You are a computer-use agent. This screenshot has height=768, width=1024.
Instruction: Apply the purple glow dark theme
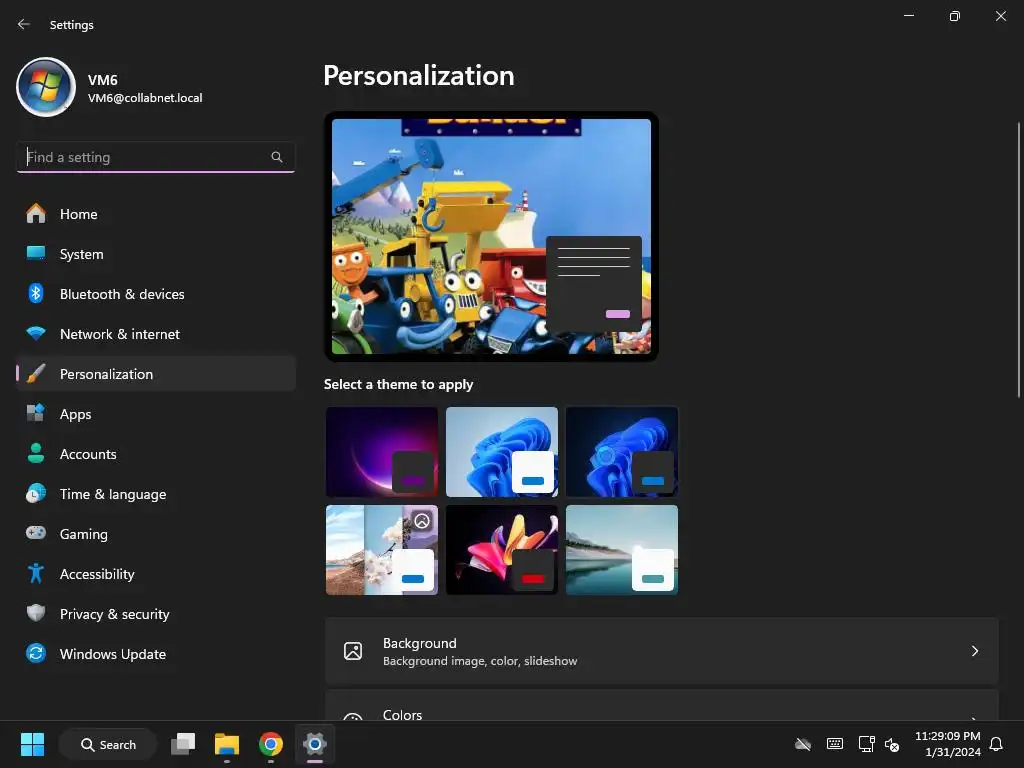[x=382, y=452]
